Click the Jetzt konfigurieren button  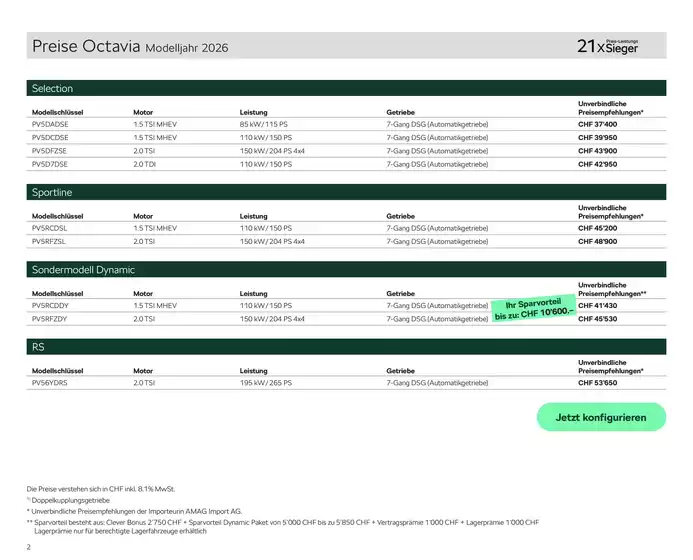click(601, 417)
